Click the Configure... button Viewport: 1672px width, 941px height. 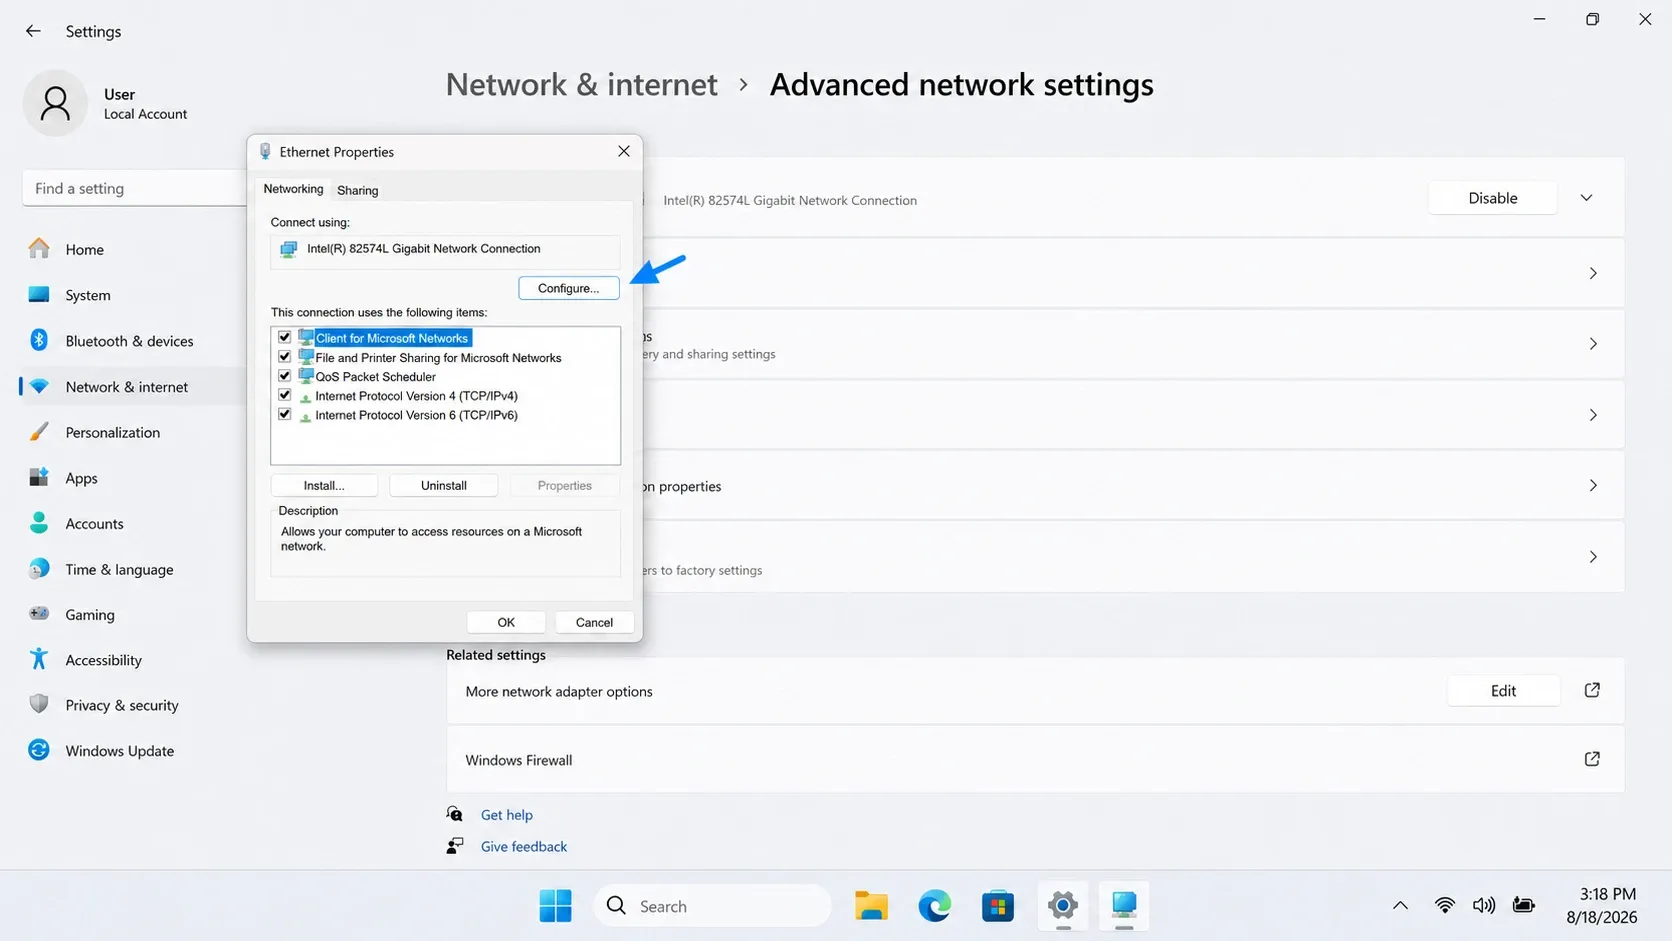click(569, 288)
